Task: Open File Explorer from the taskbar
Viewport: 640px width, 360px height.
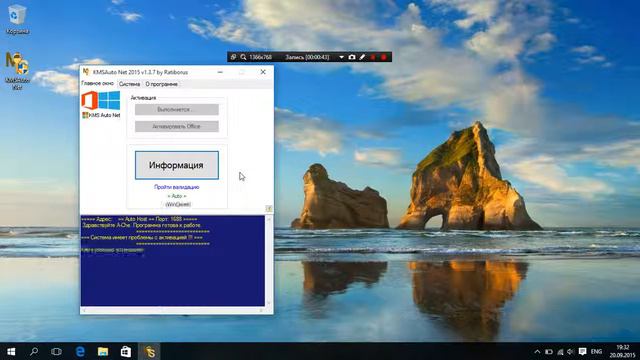Action: pyautogui.click(x=103, y=351)
